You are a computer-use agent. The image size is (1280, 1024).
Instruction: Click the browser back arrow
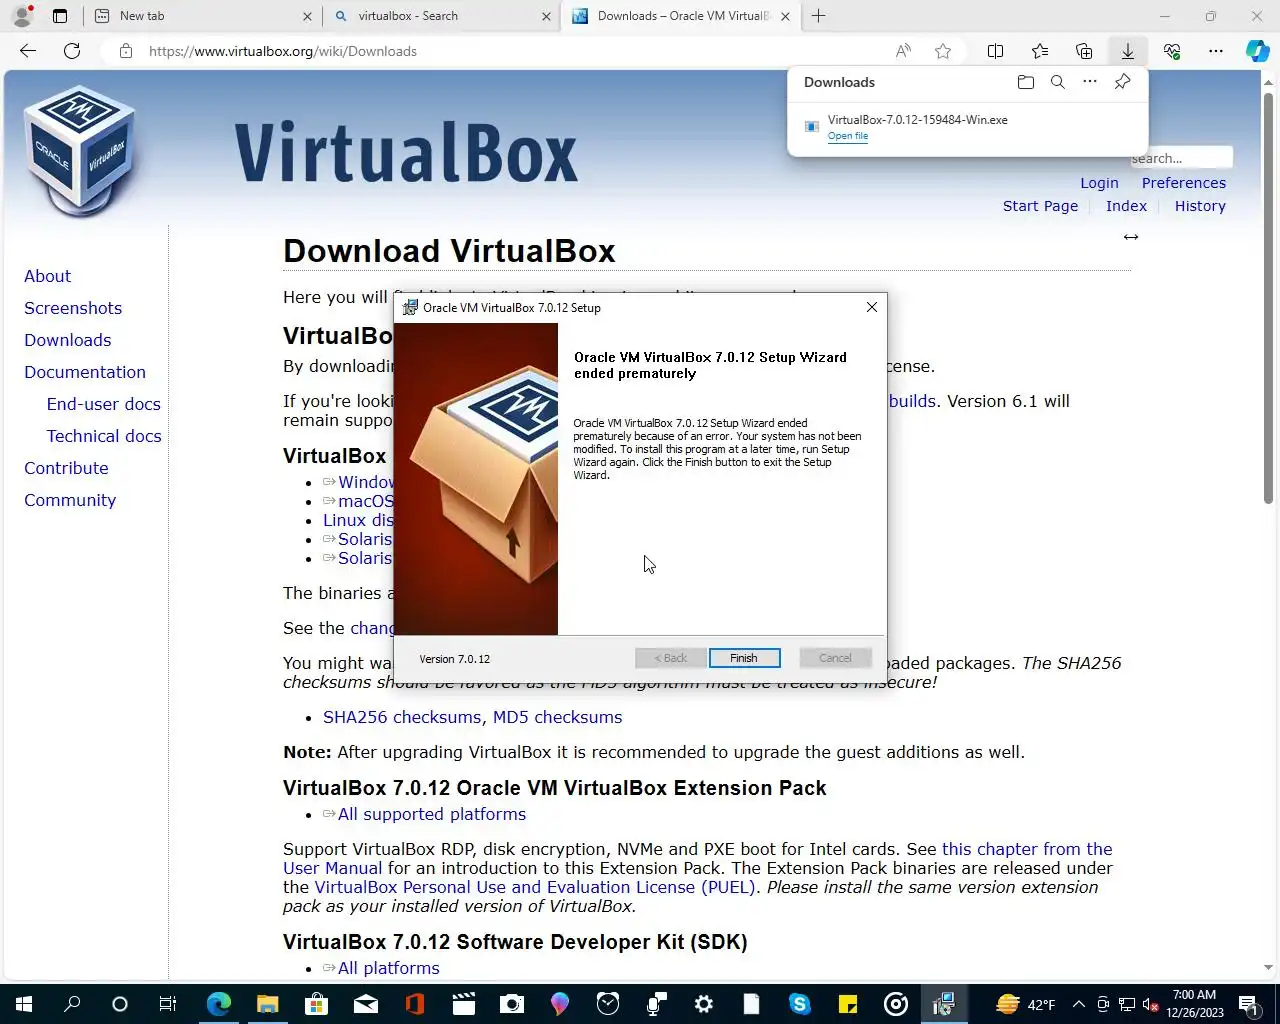(x=28, y=51)
